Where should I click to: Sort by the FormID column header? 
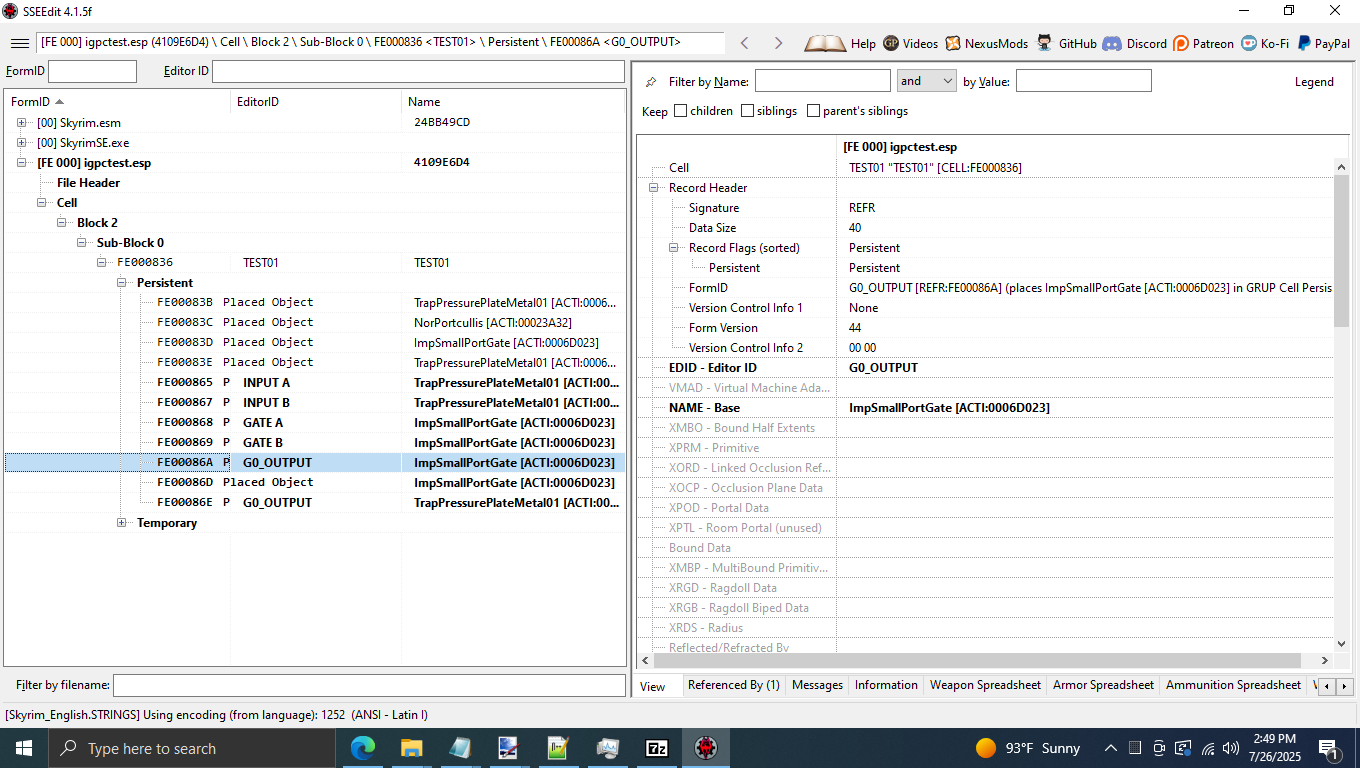117,102
